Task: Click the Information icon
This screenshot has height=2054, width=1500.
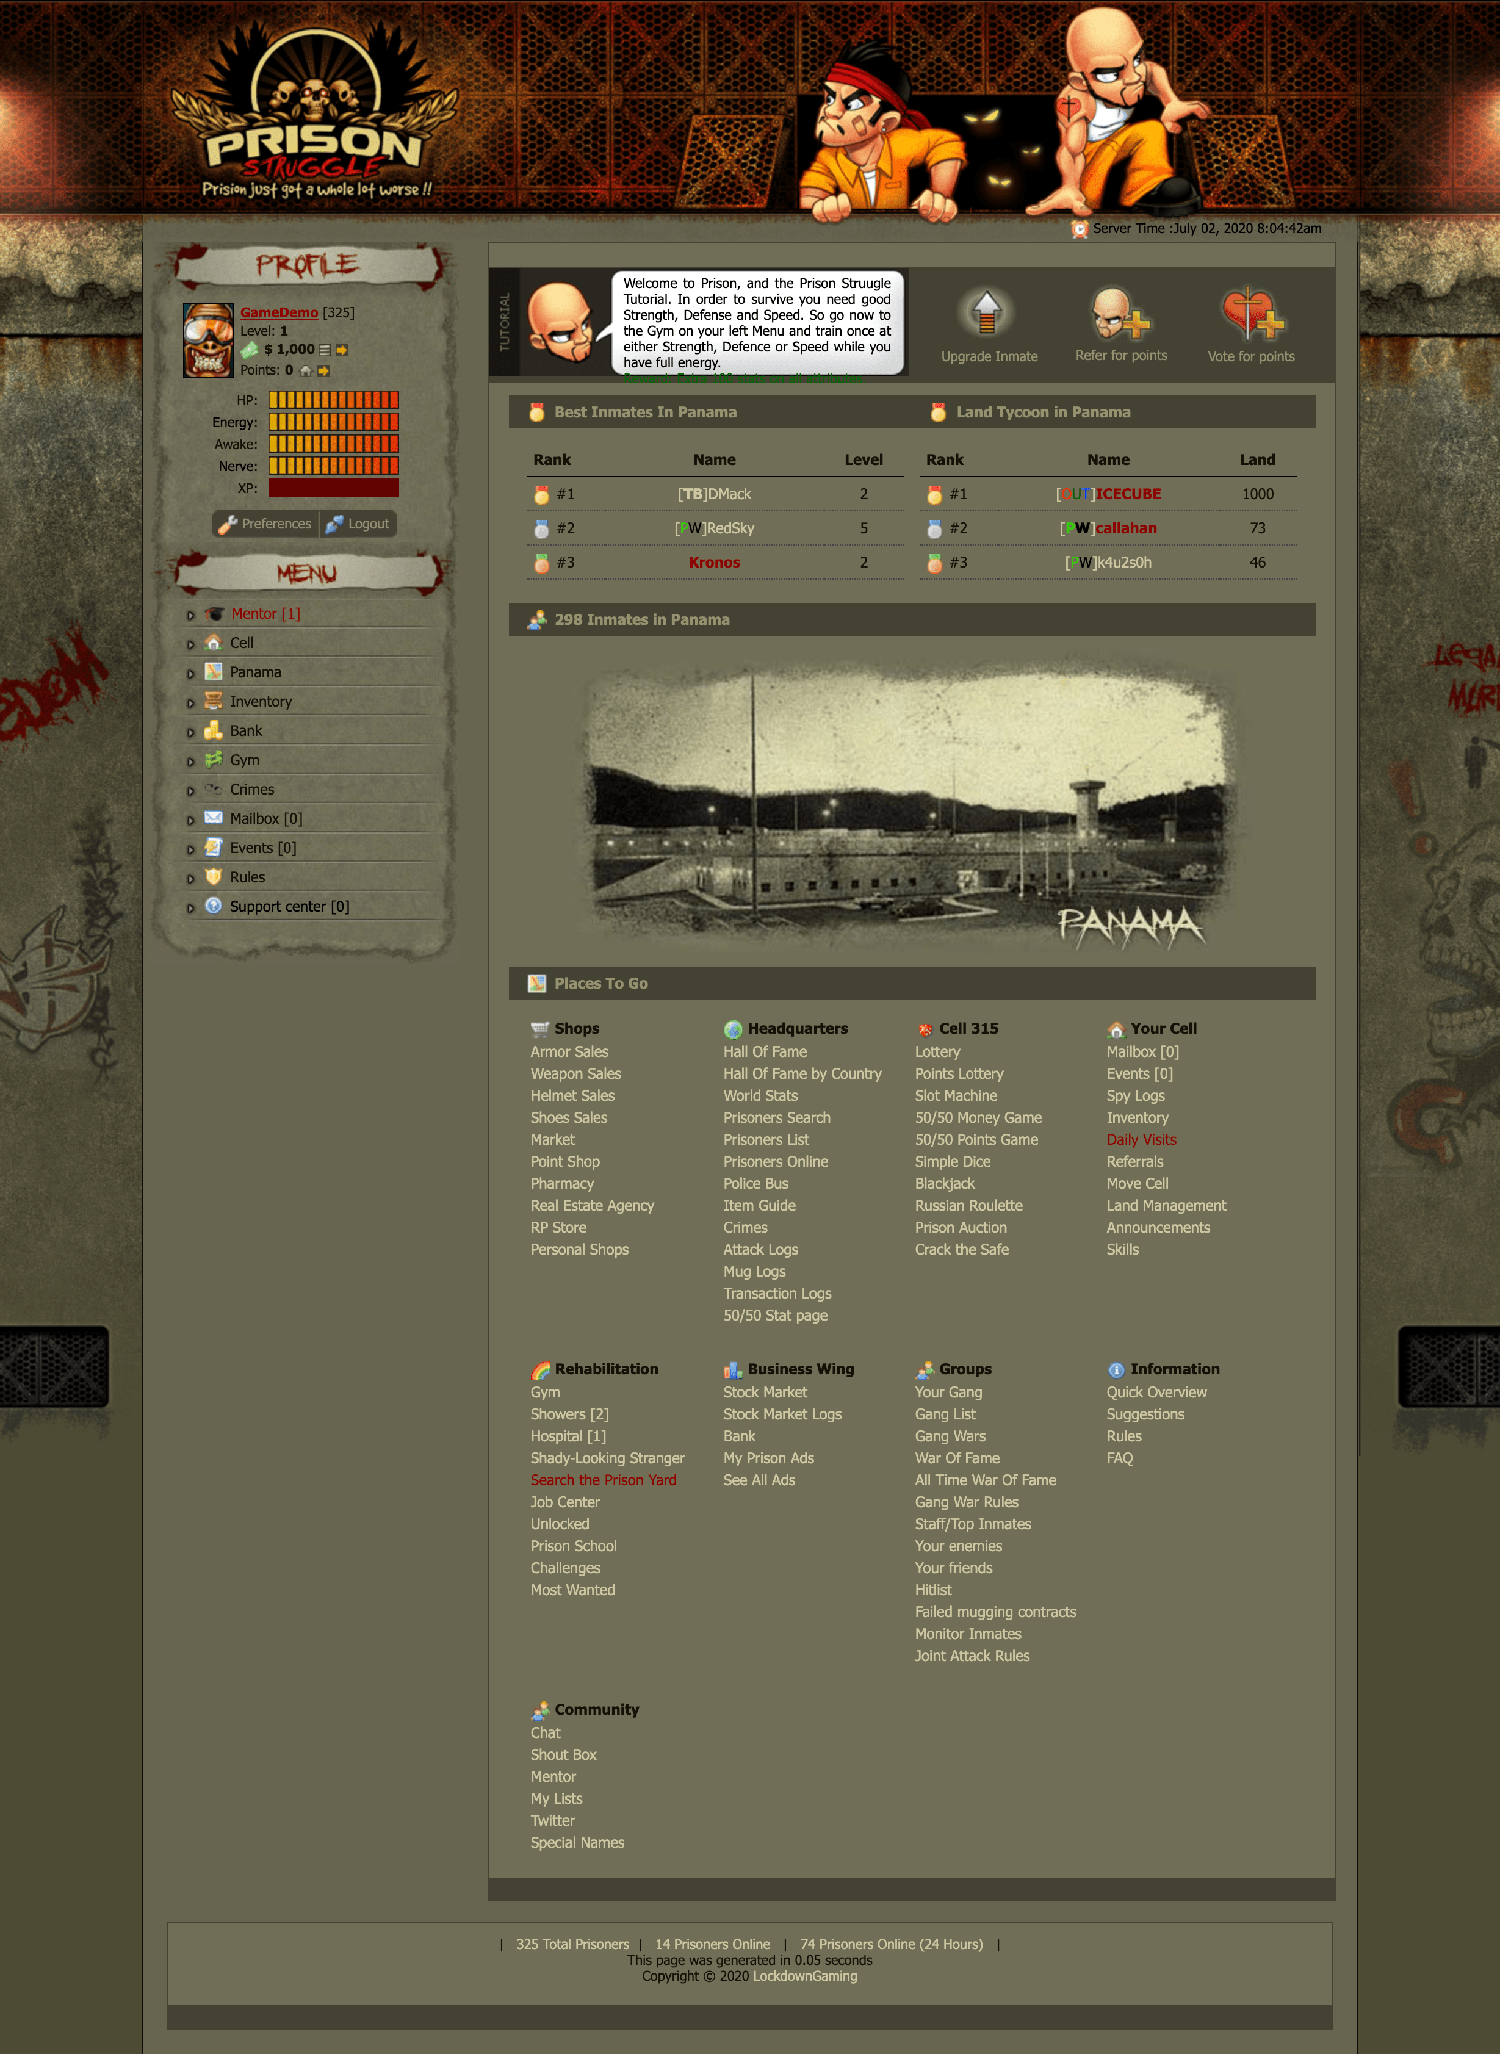Action: [1116, 1369]
